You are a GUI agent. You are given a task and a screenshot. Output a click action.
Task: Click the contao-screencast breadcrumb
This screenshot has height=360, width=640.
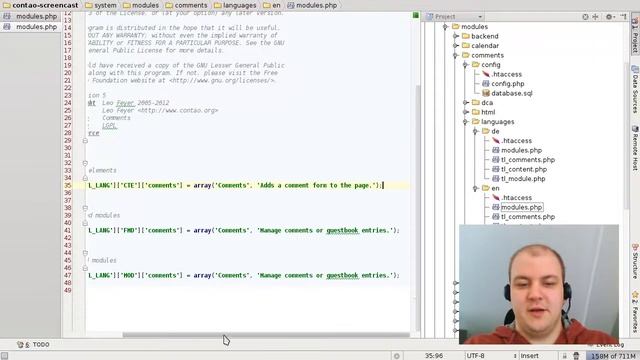[40, 5]
